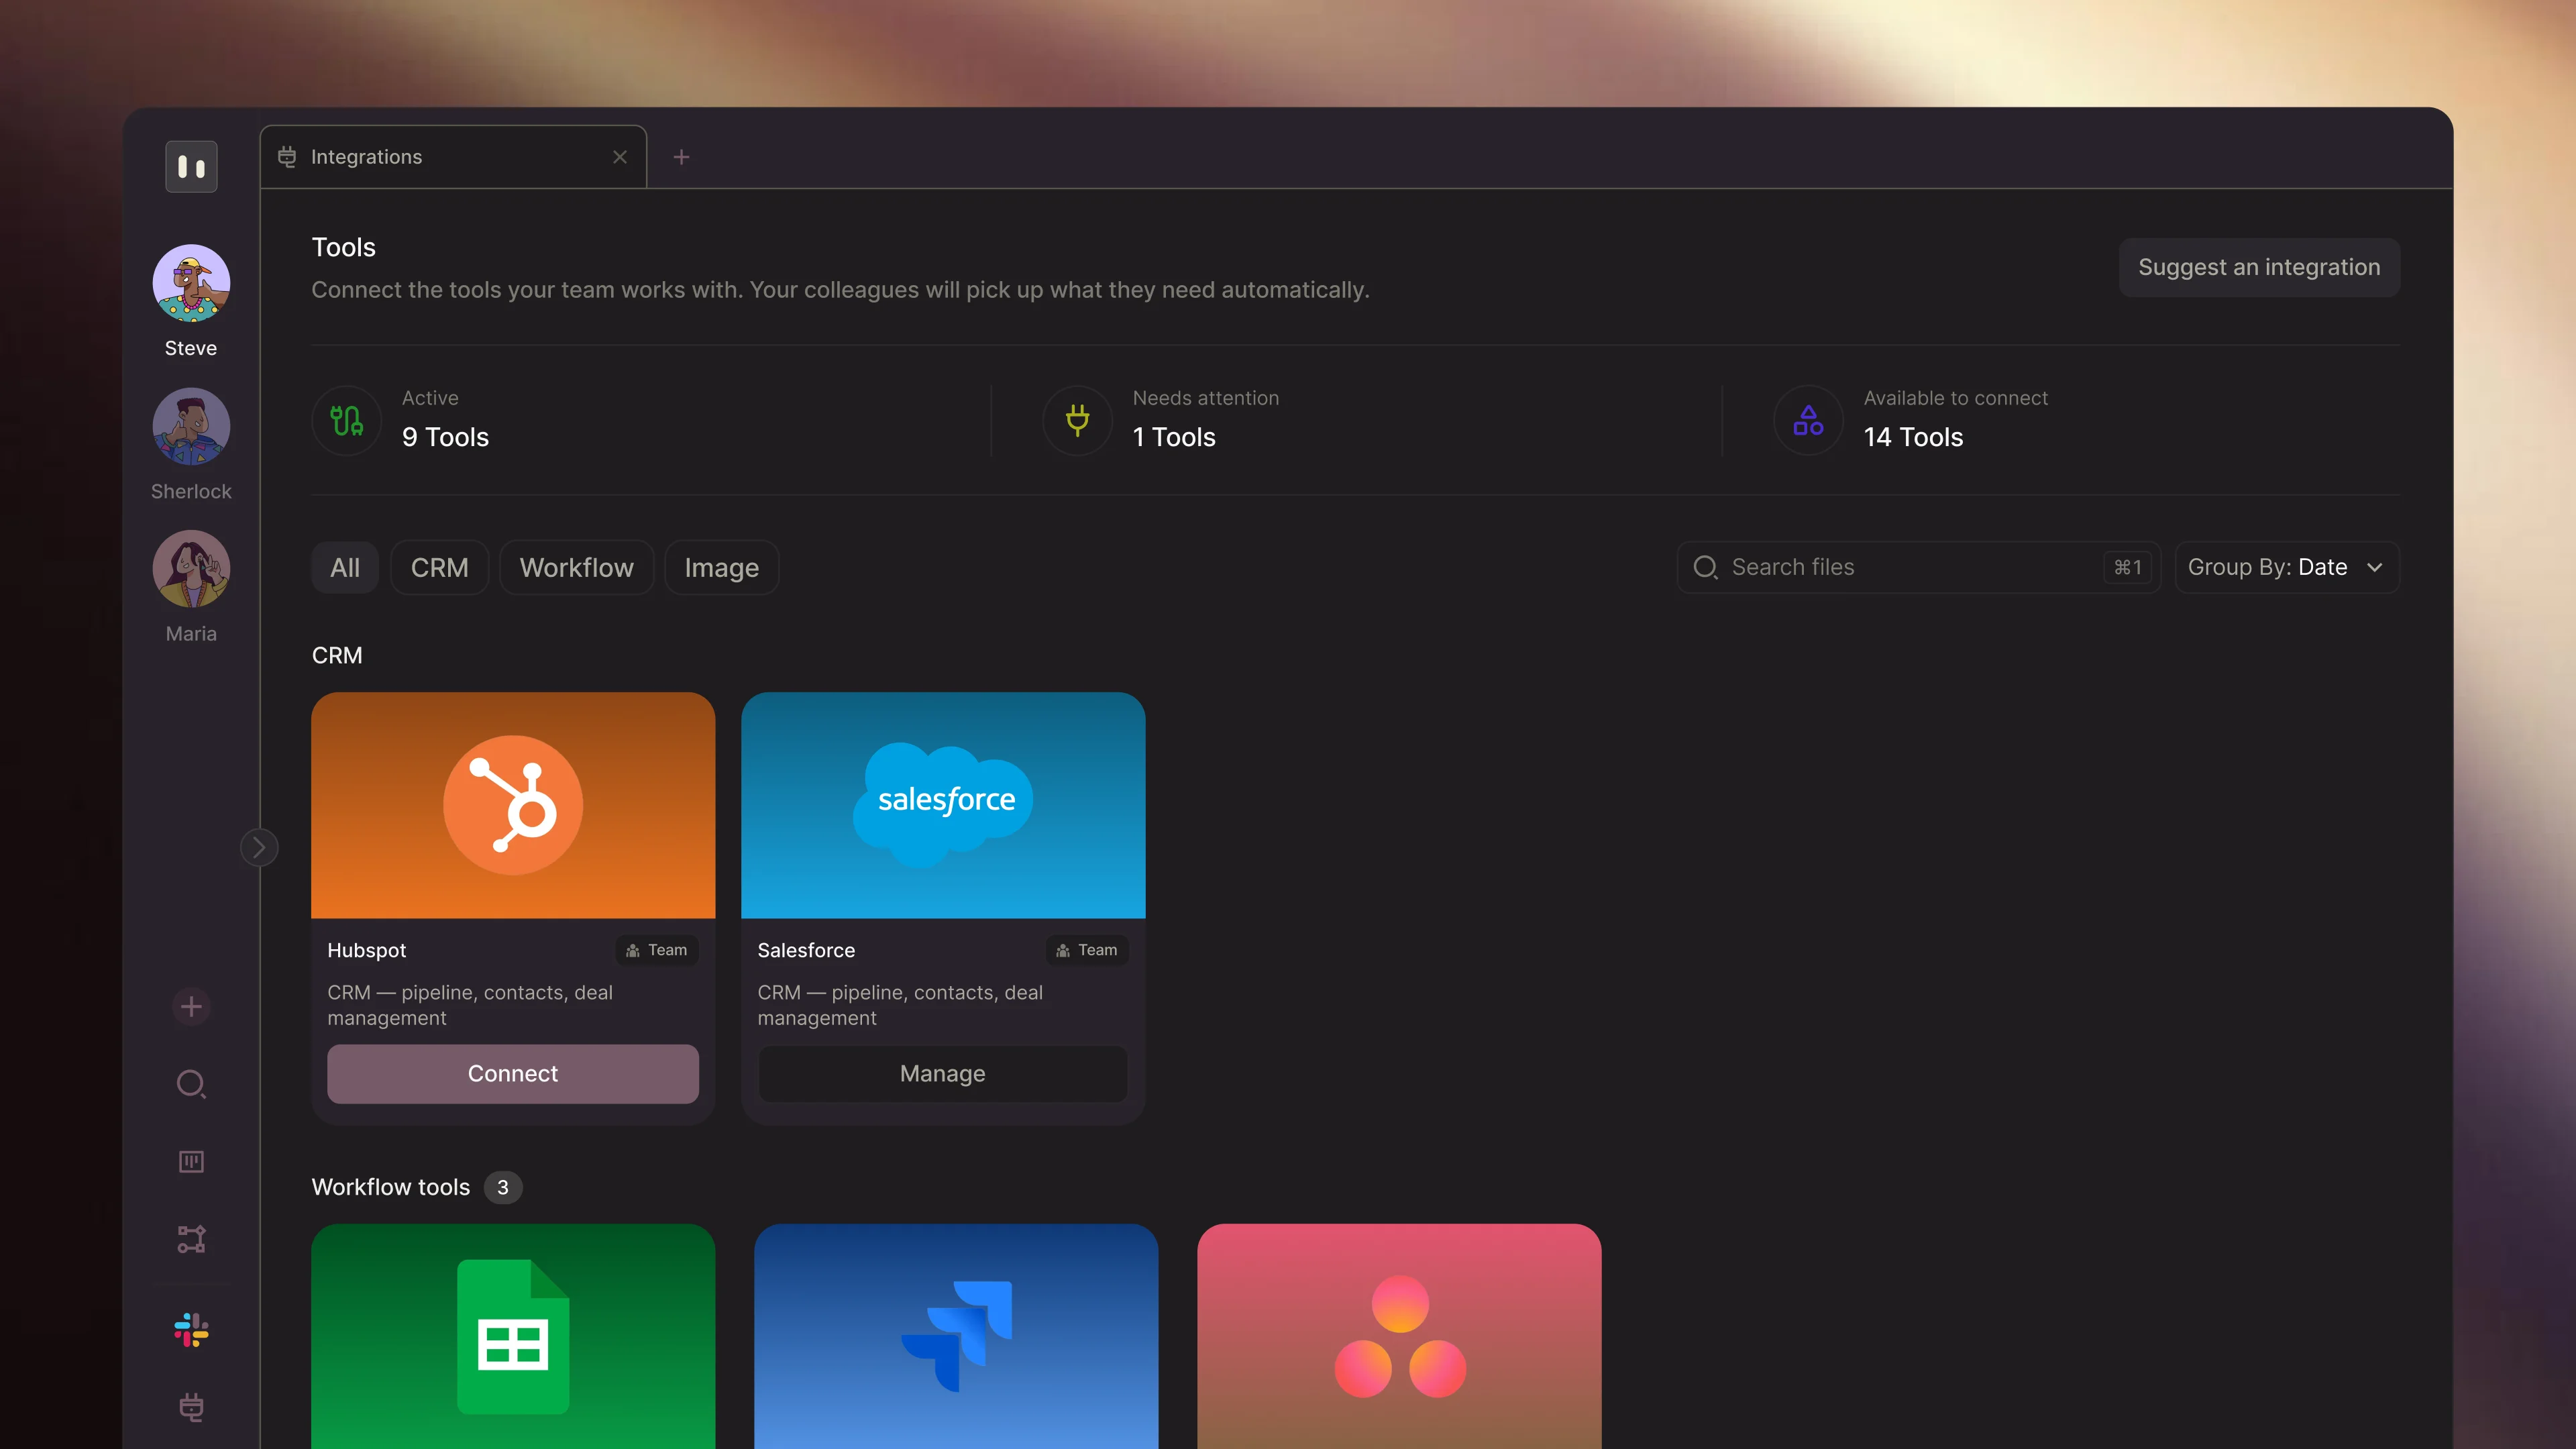Open the Group By: Date dropdown
This screenshot has height=1449, width=2576.
tap(2286, 567)
